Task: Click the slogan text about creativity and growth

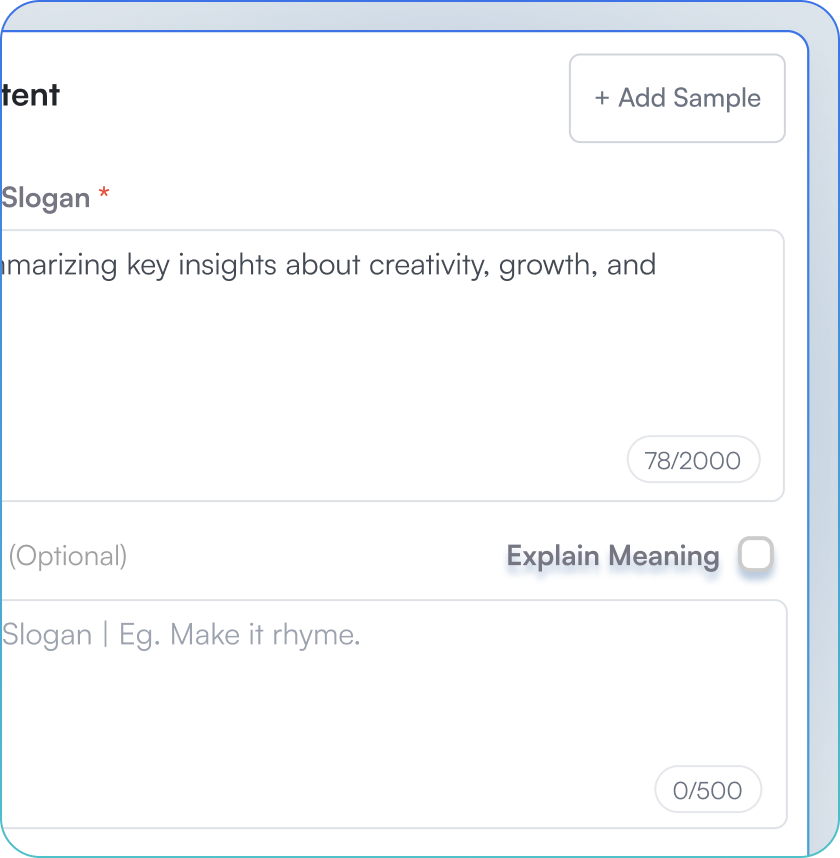Action: pos(328,264)
